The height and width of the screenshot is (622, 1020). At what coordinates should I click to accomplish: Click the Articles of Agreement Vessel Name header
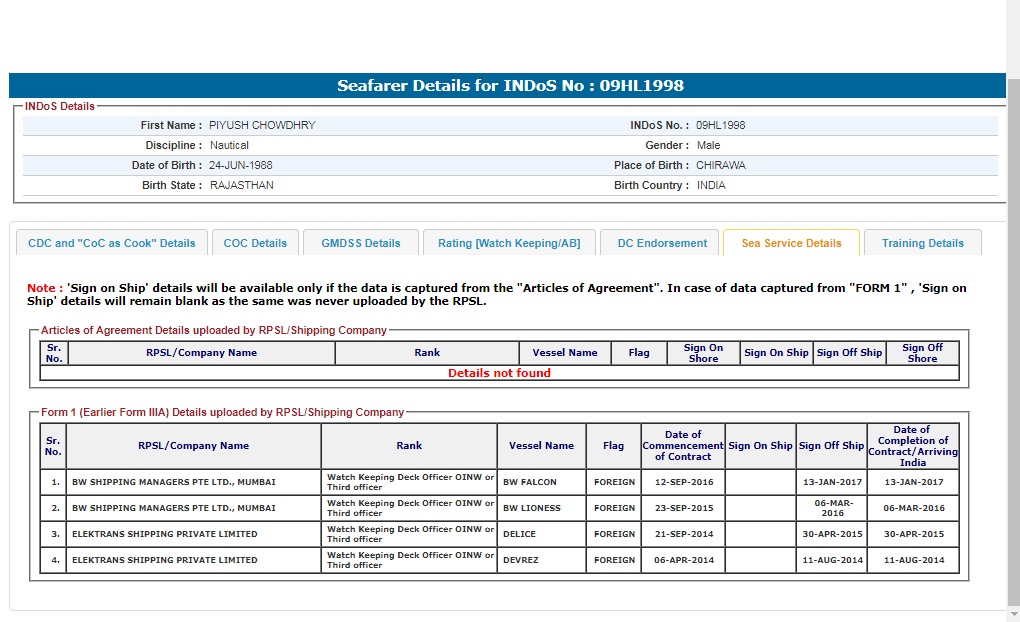click(x=565, y=353)
